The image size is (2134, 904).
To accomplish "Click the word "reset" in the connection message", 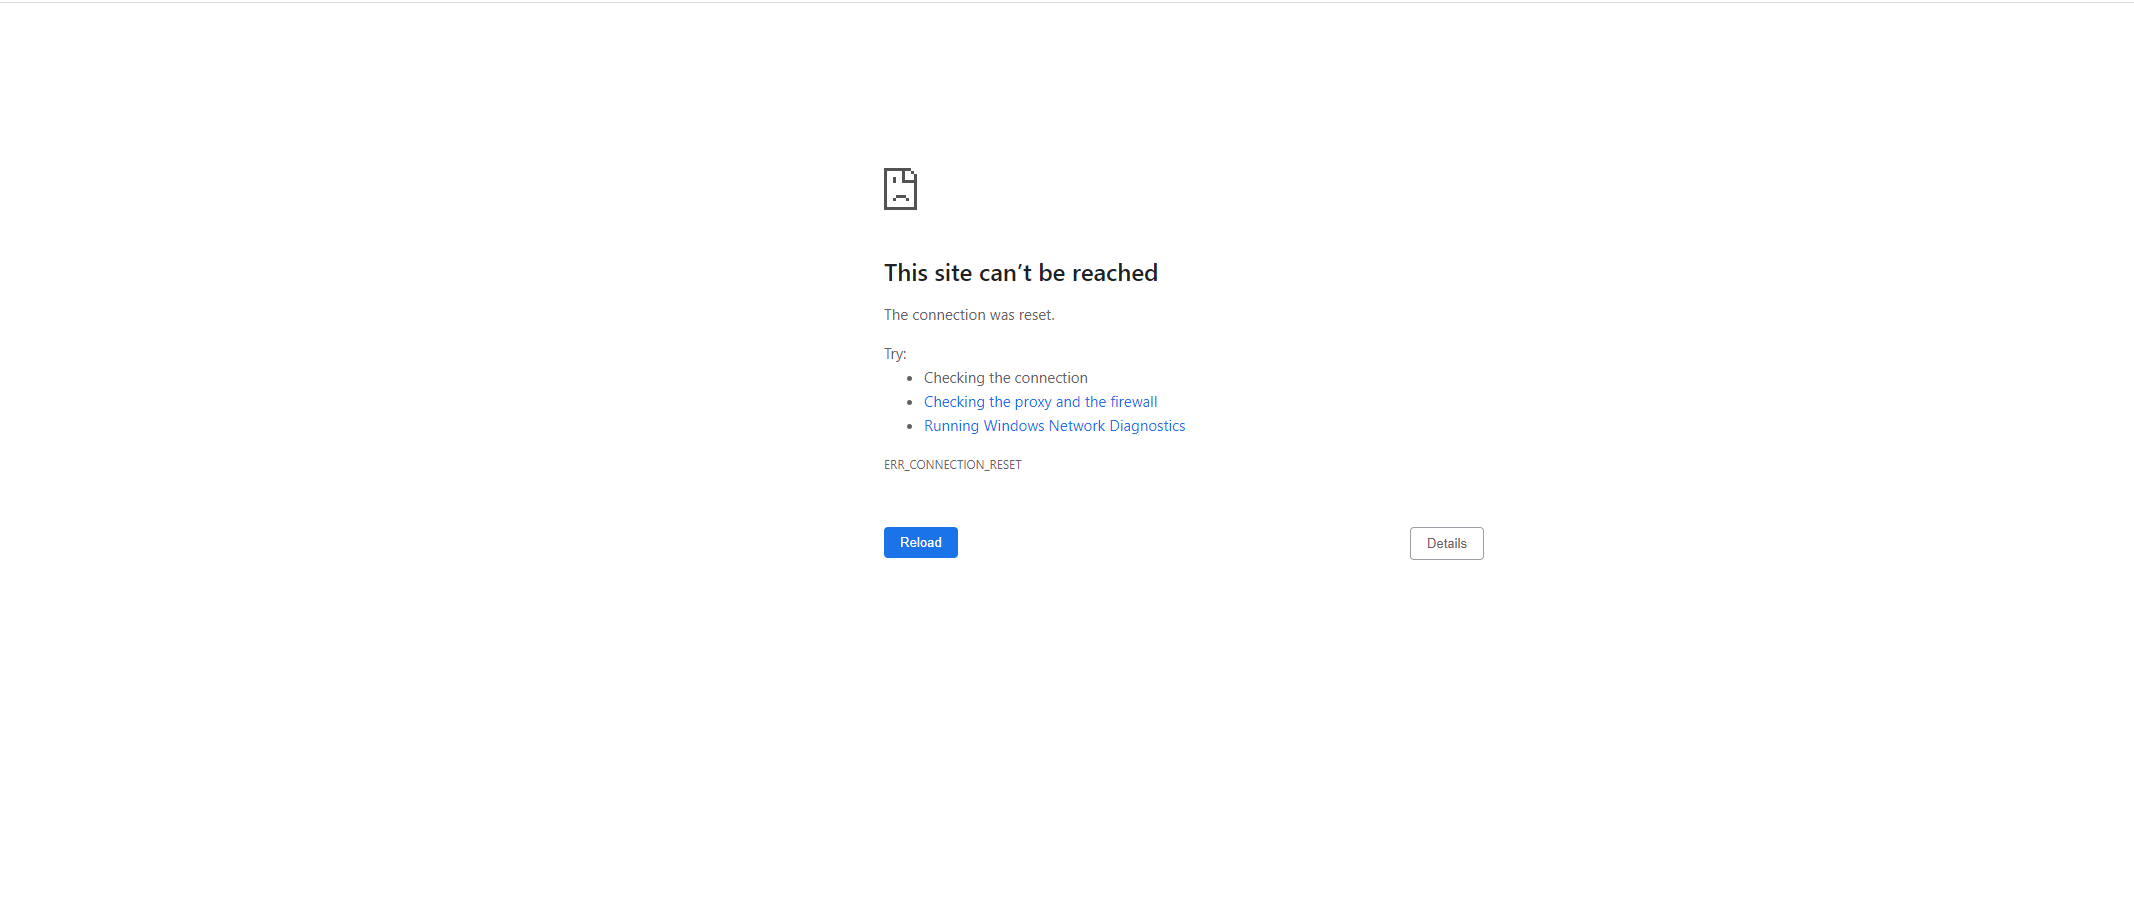I will [1035, 315].
